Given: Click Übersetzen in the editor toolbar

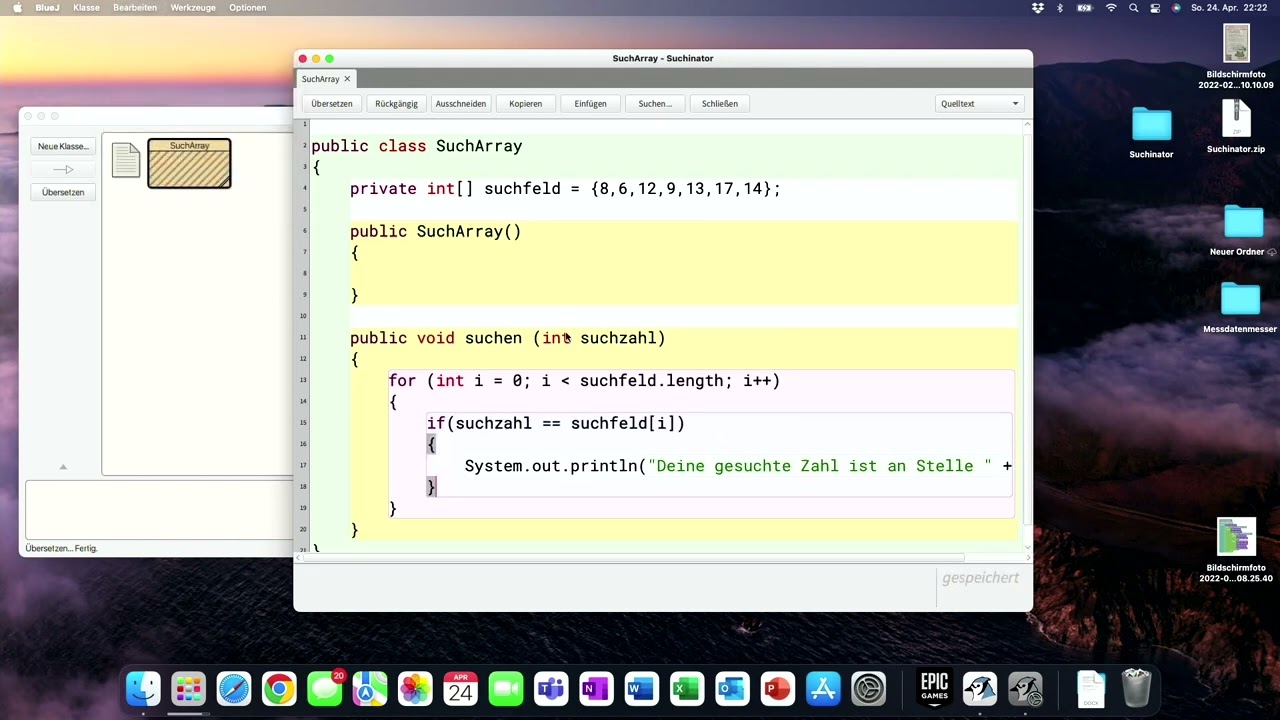Looking at the screenshot, I should coord(331,103).
